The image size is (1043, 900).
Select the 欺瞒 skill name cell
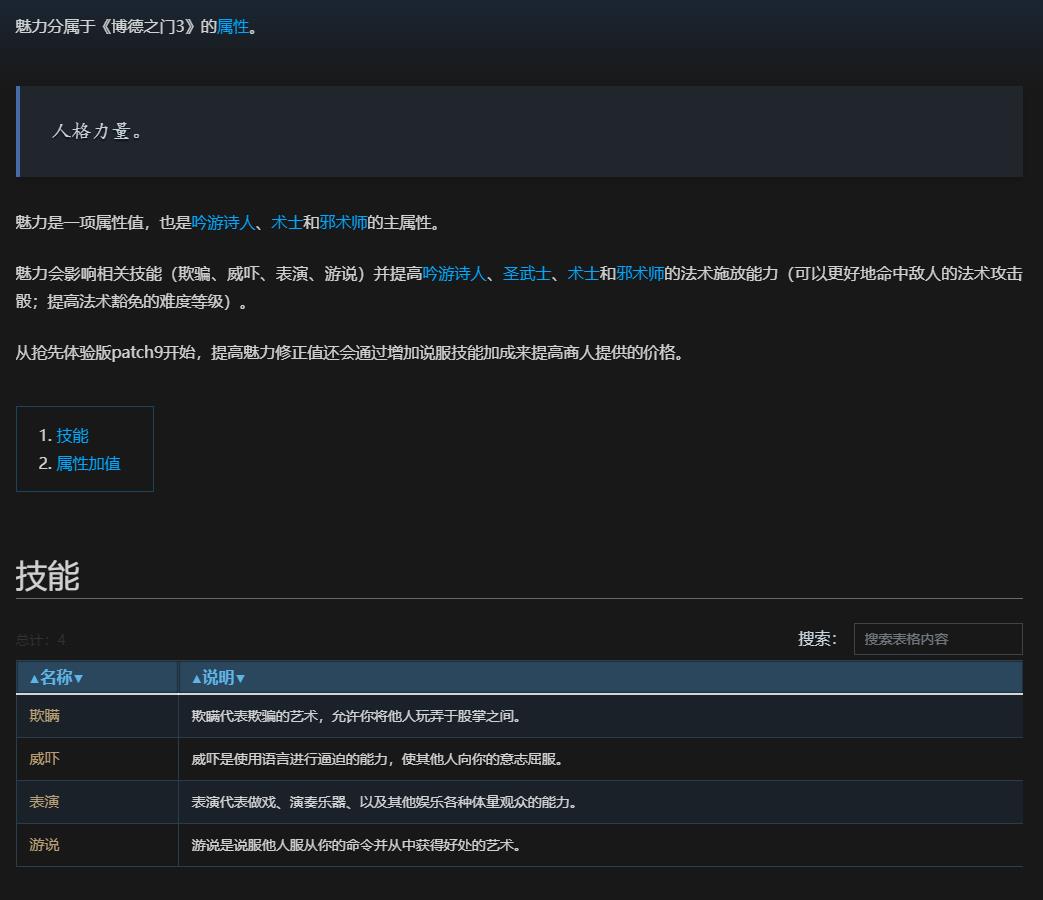[x=45, y=716]
